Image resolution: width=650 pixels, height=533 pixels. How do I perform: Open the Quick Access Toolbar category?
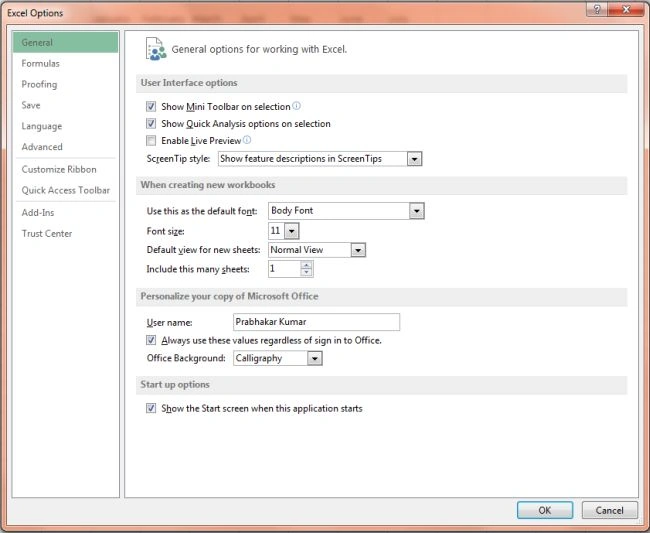(65, 190)
